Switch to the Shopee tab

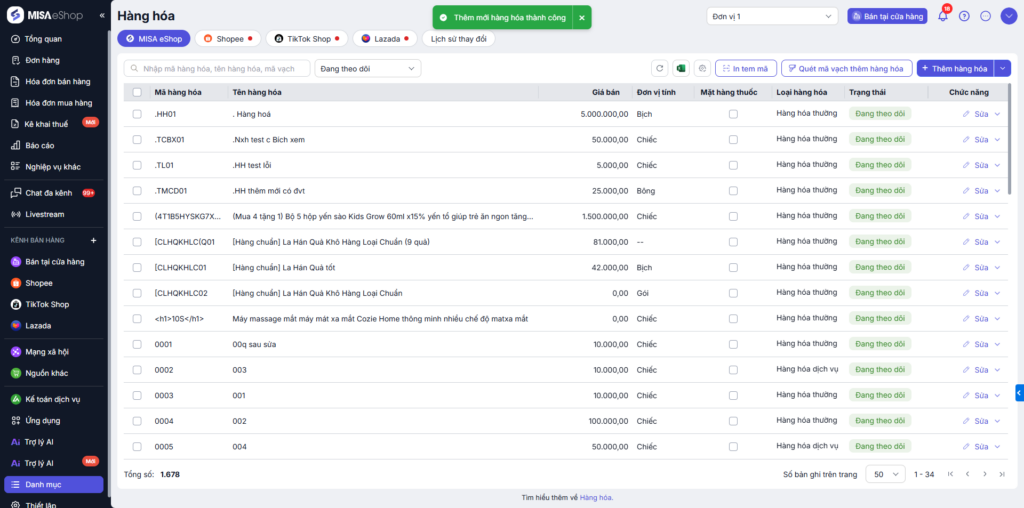[227, 38]
